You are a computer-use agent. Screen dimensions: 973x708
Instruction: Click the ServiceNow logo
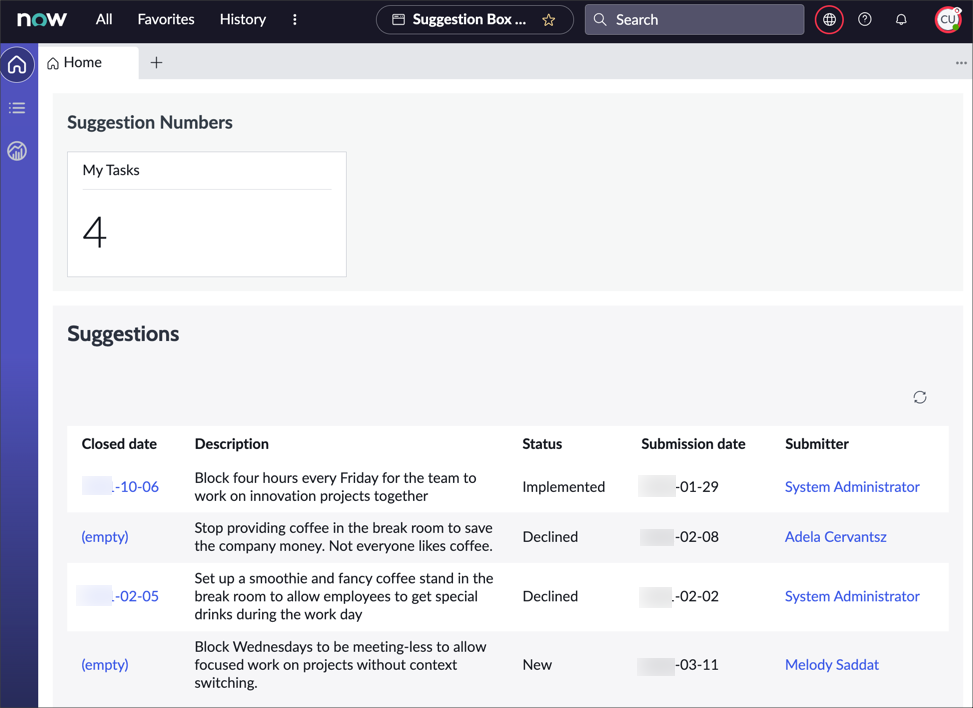pyautogui.click(x=41, y=19)
